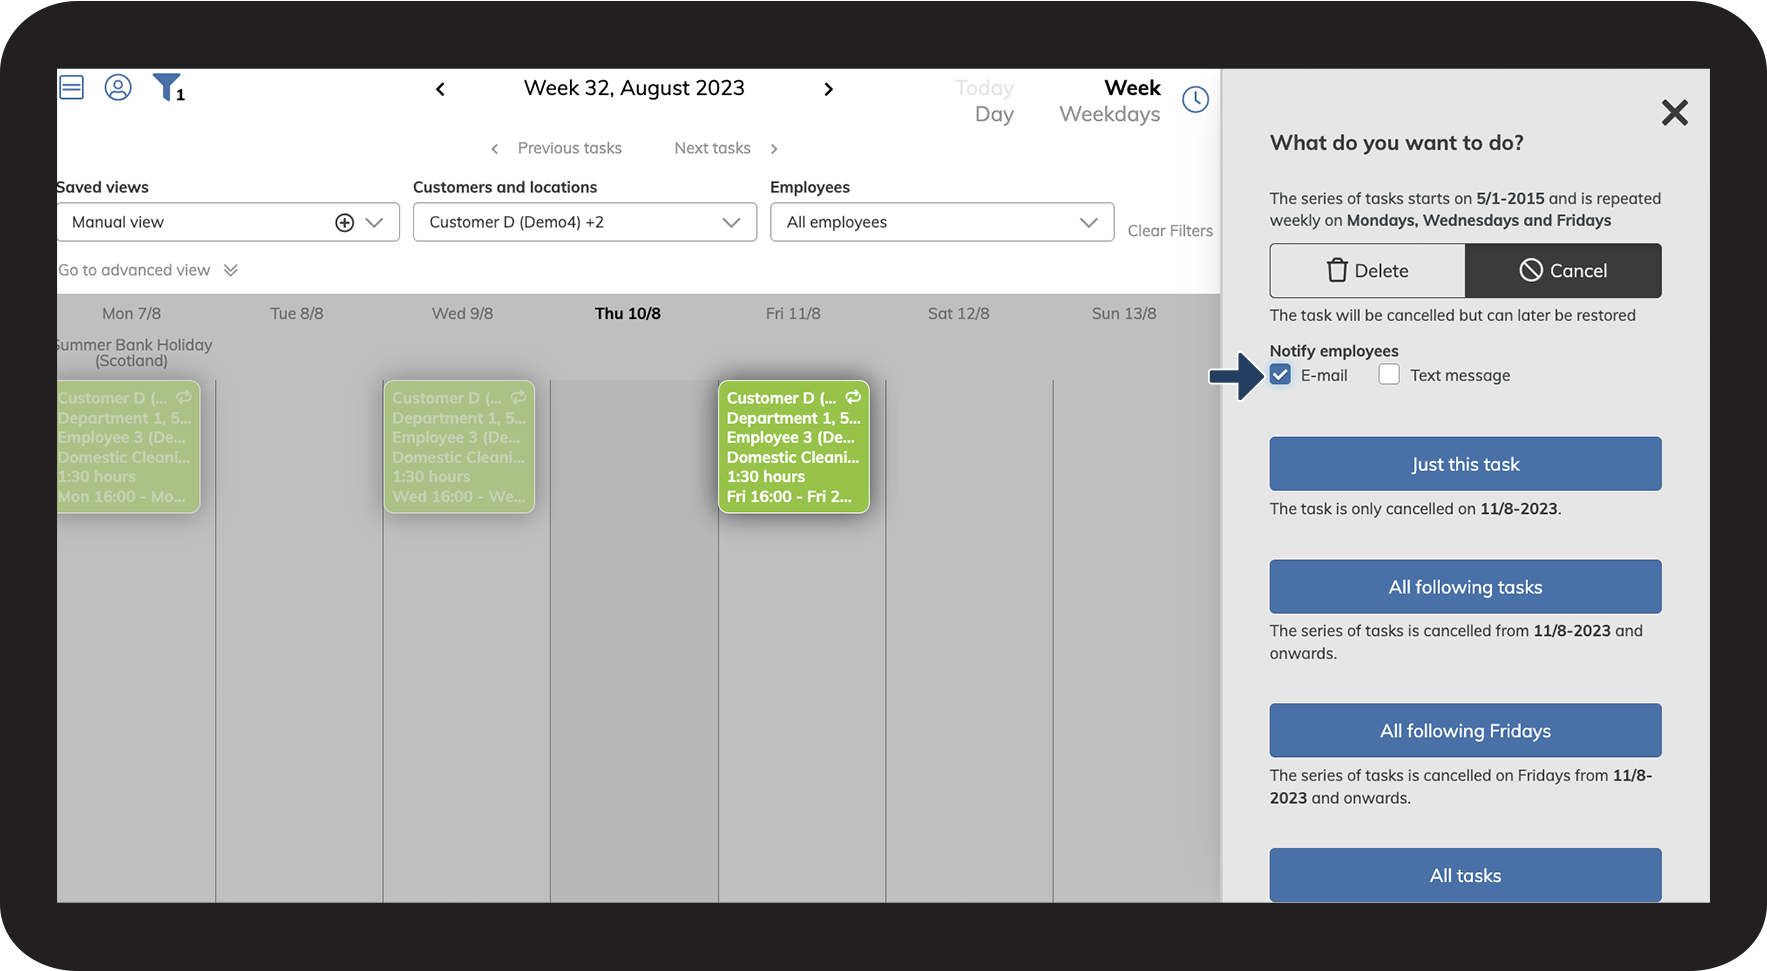Click Clear Filters link
The width and height of the screenshot is (1767, 971).
[x=1170, y=231]
